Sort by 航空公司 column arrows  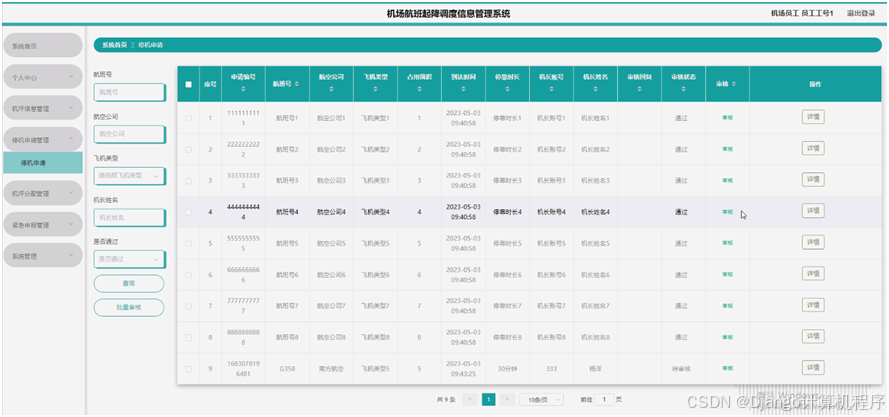(x=331, y=90)
